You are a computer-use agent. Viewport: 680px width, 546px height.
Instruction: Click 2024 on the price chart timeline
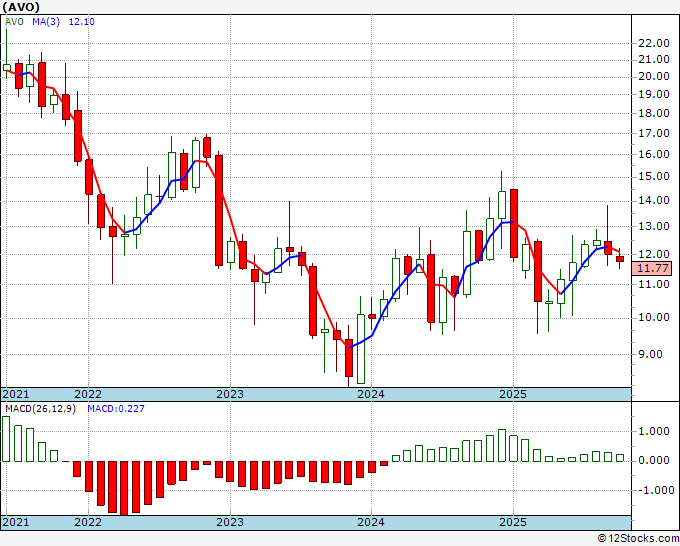tap(371, 394)
